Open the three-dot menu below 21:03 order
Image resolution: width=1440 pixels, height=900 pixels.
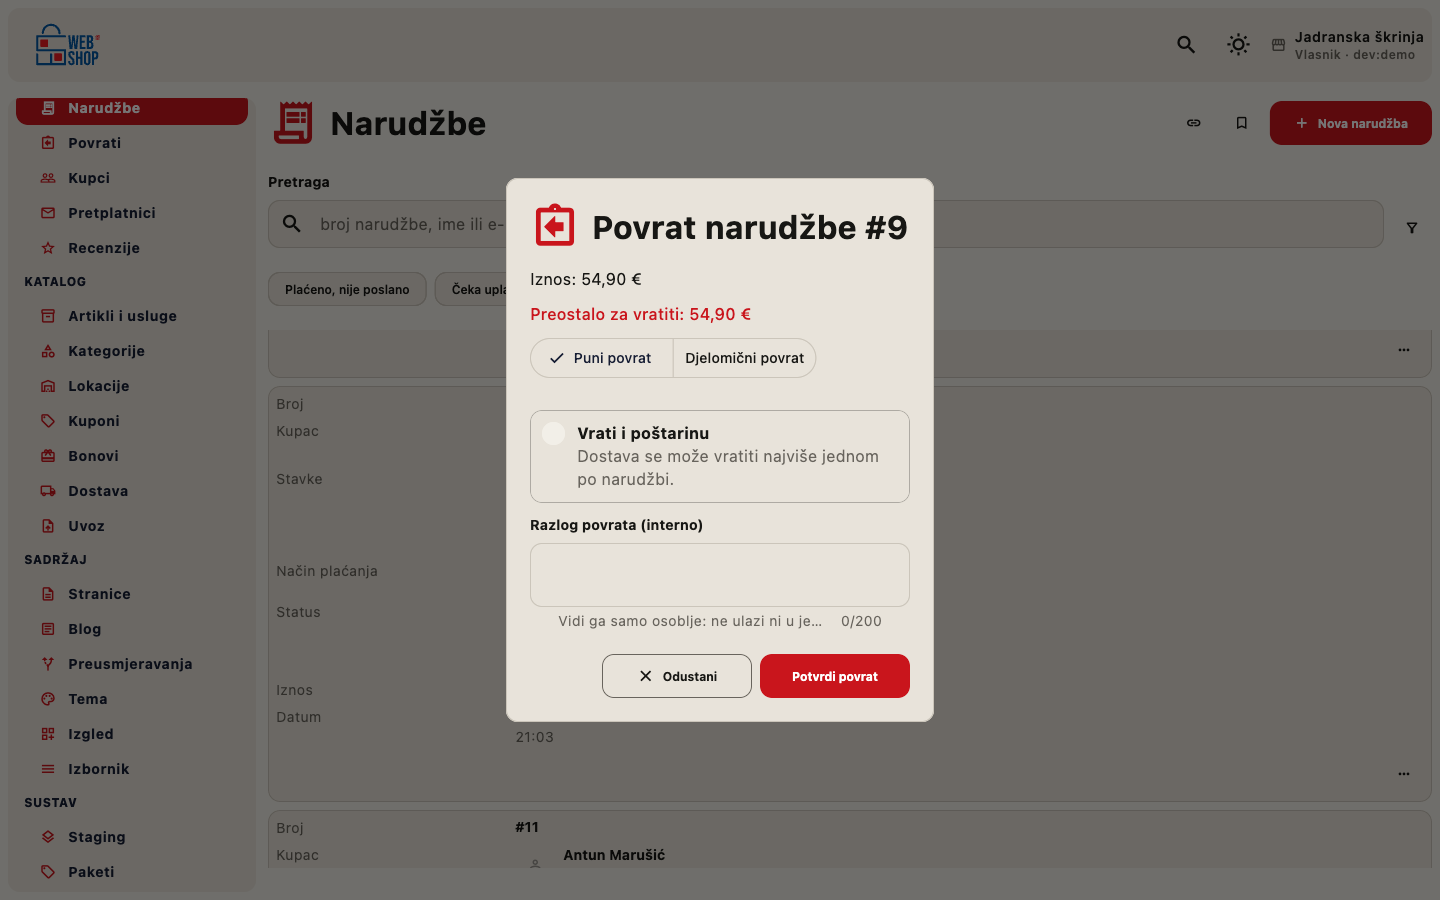1404,774
